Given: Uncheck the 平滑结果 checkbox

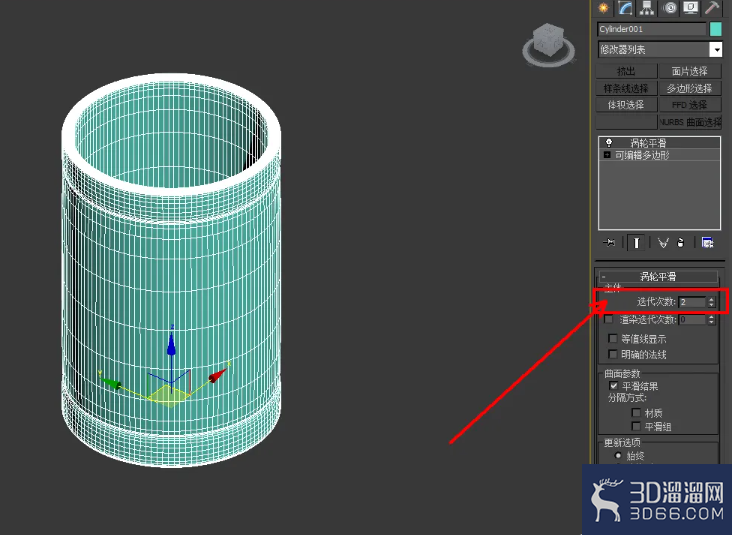Looking at the screenshot, I should pos(613,386).
